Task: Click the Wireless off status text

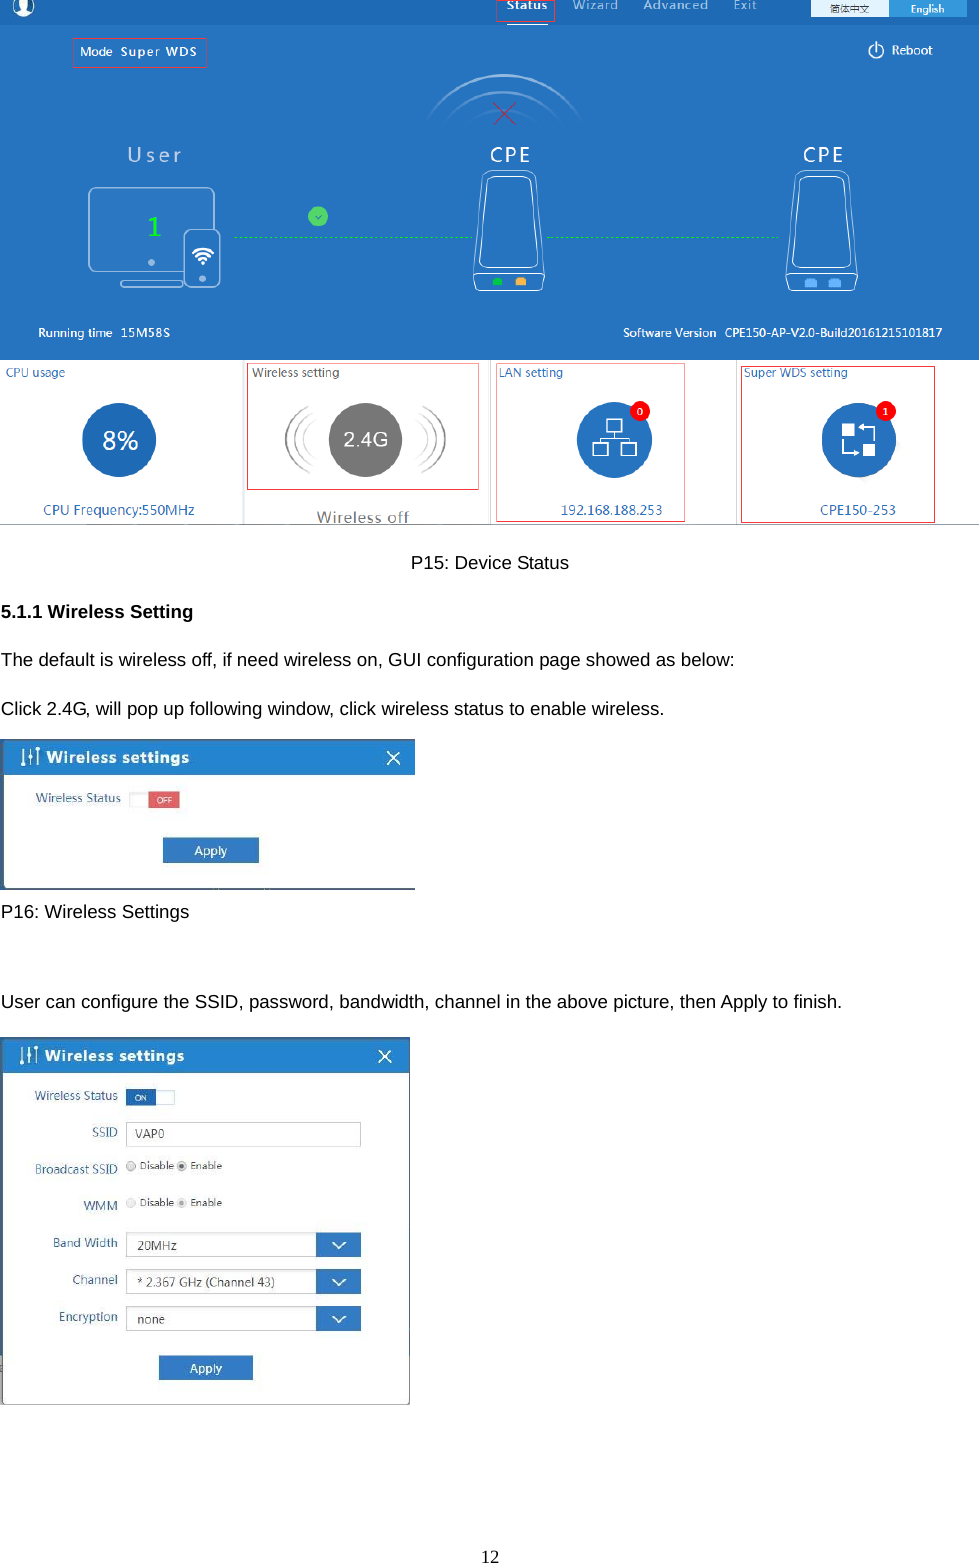Action: click(x=363, y=517)
